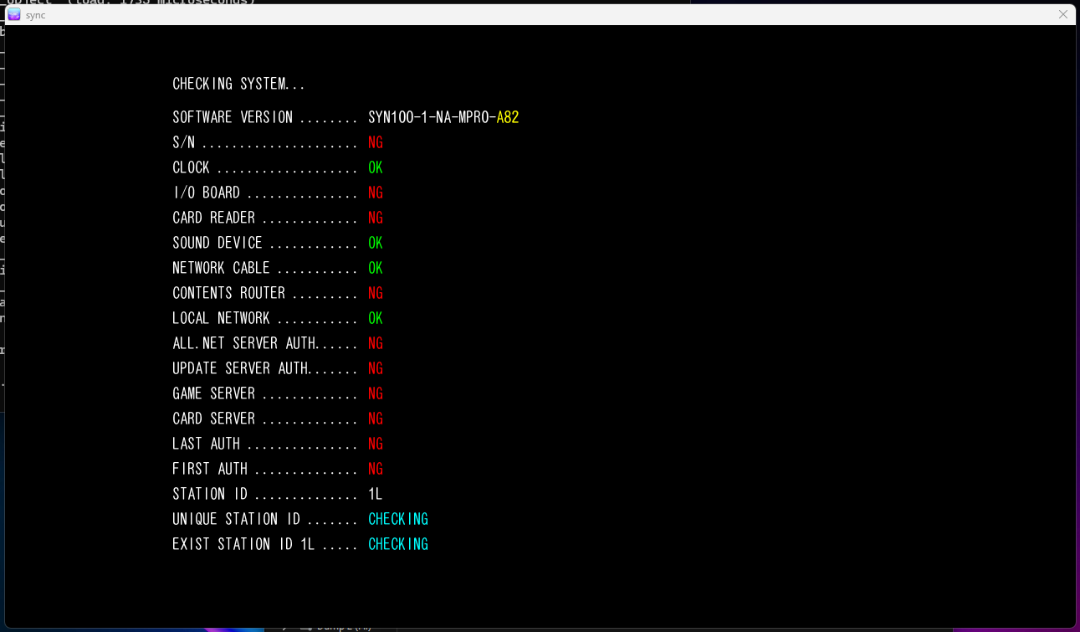1080x632 pixels.
Task: Click the STATION ID value 1L
Action: (x=374, y=493)
